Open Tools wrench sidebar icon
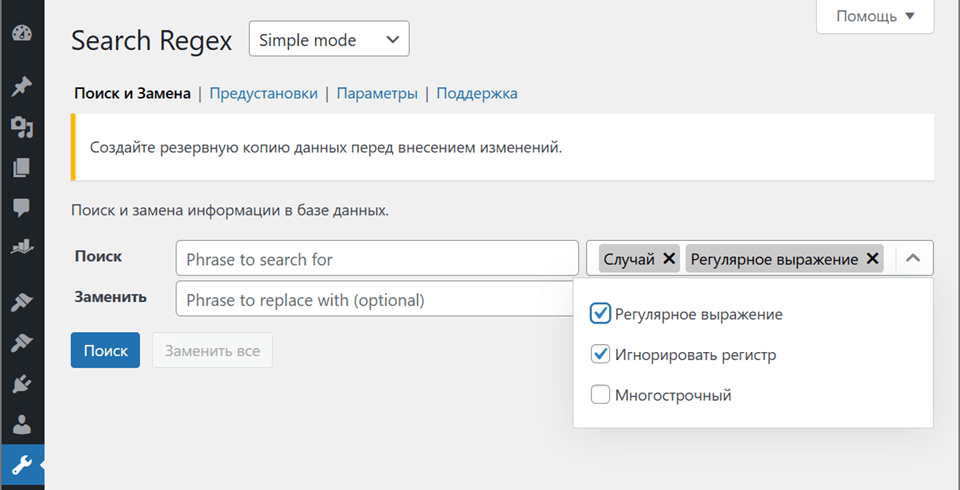960x490 pixels. pyautogui.click(x=22, y=466)
